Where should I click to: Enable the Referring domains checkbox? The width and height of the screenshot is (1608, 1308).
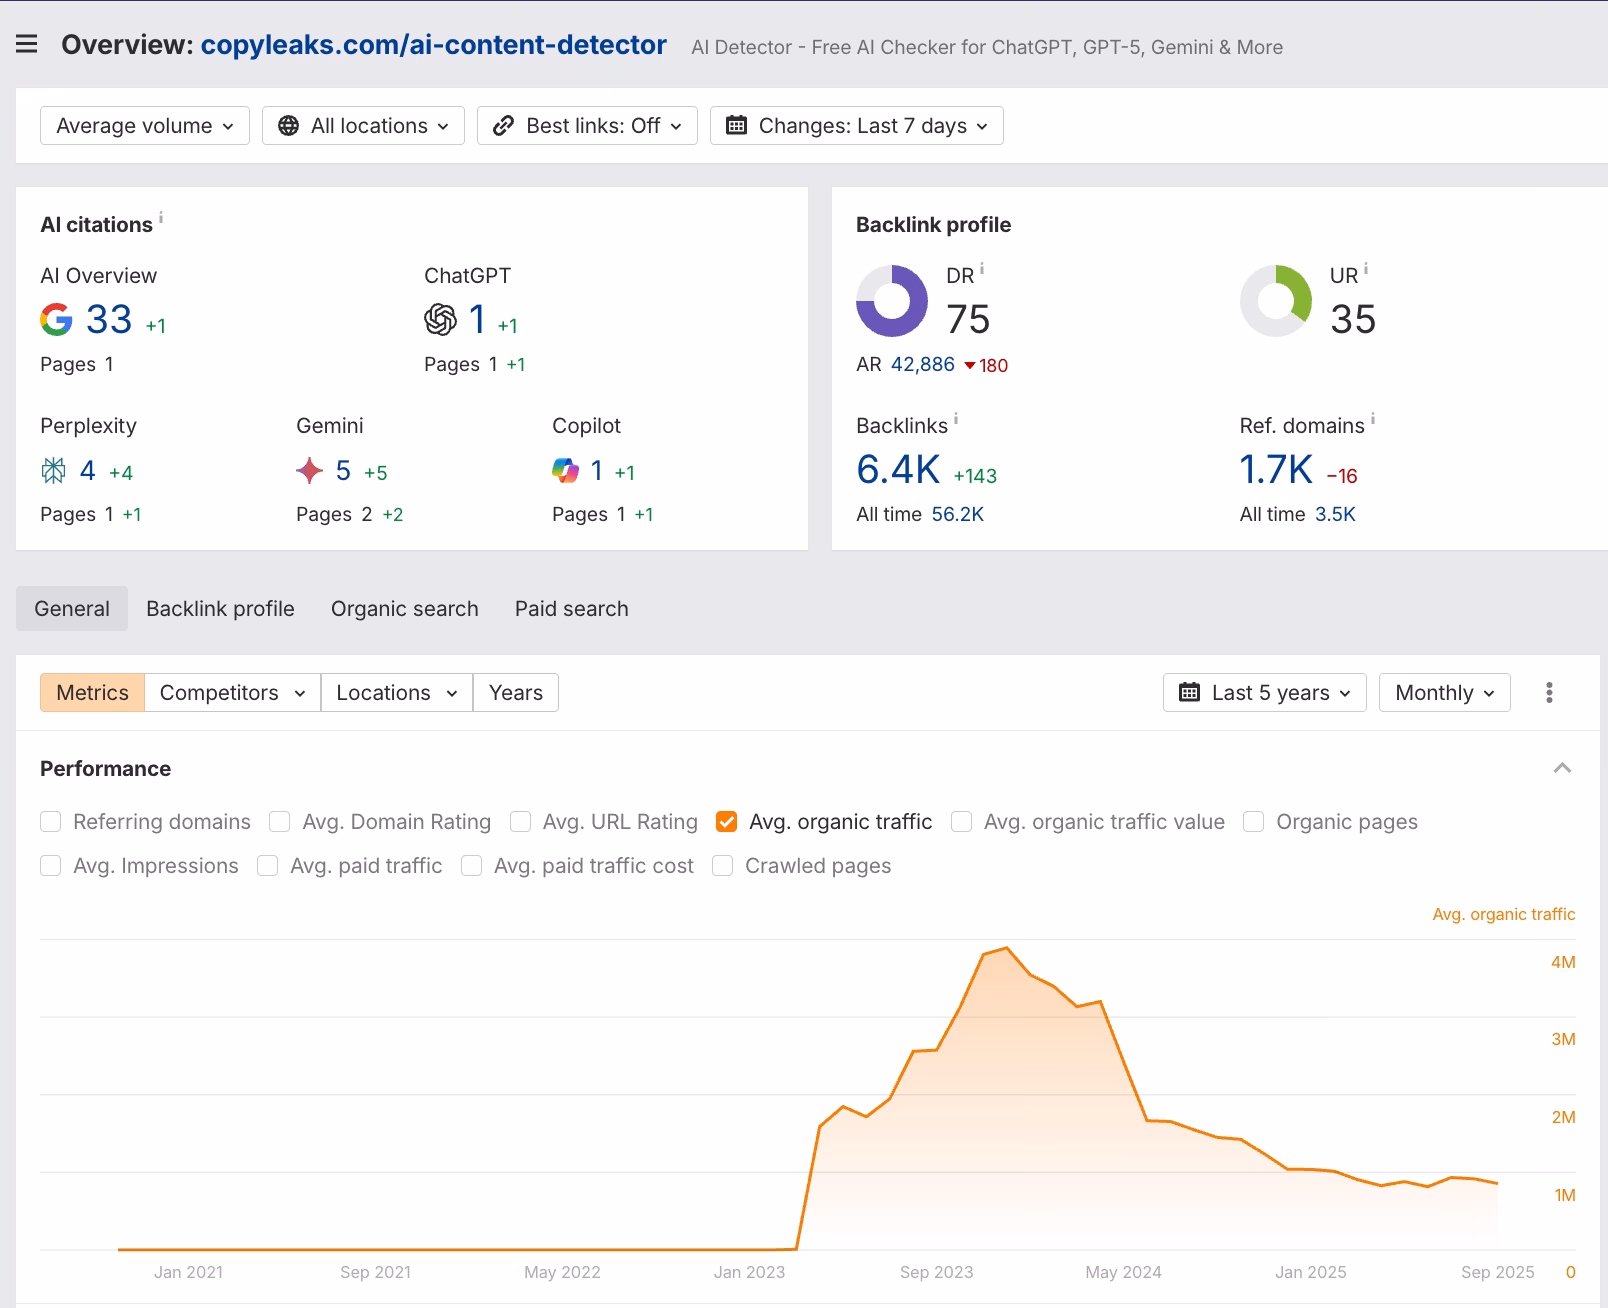click(x=51, y=822)
